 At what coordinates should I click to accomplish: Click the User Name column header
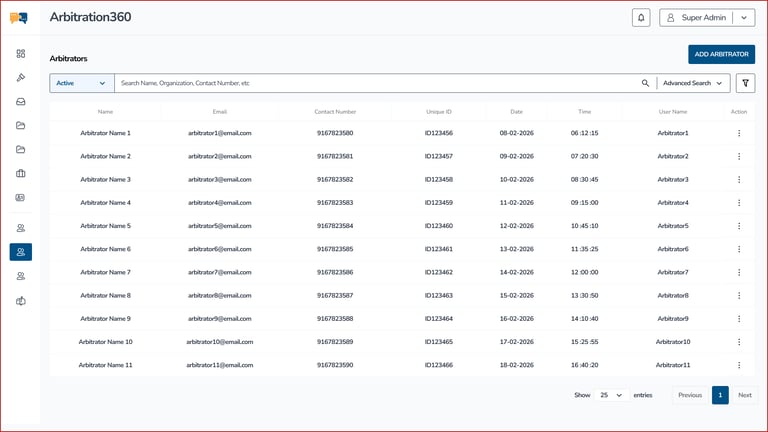point(673,112)
